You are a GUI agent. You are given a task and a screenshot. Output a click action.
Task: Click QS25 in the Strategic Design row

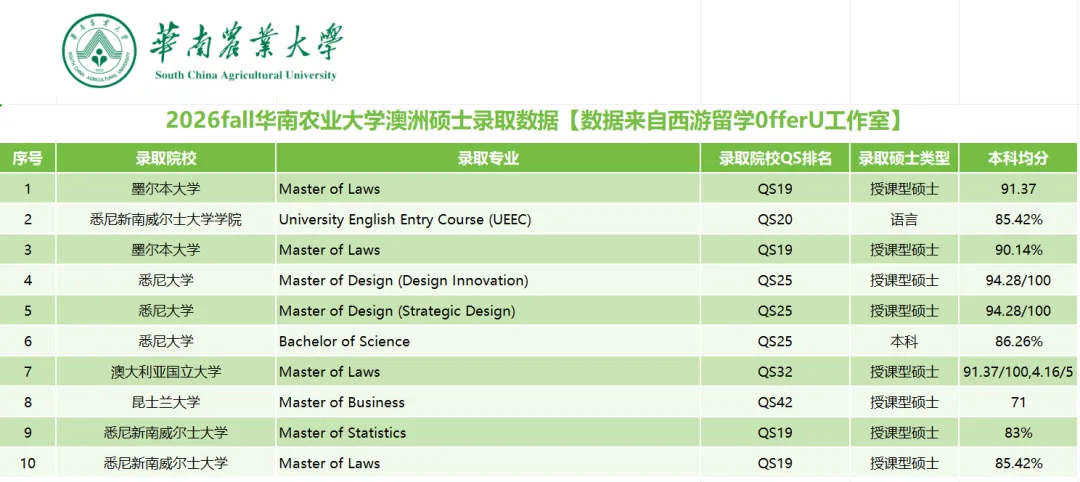(x=776, y=311)
